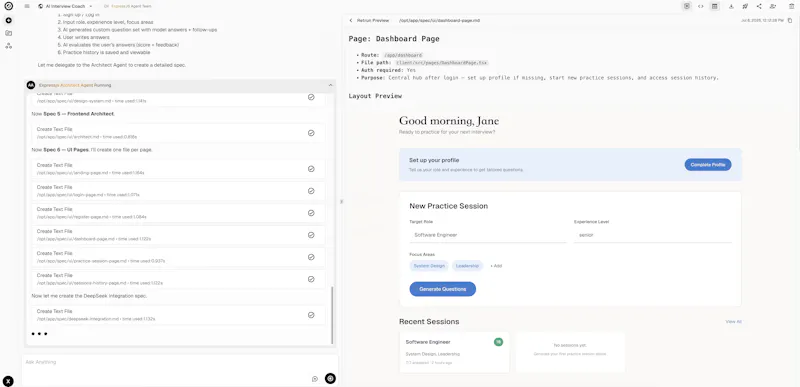Open the hamburger menu in the top bar
Screen dimensions: 800x387
[x=27, y=6]
